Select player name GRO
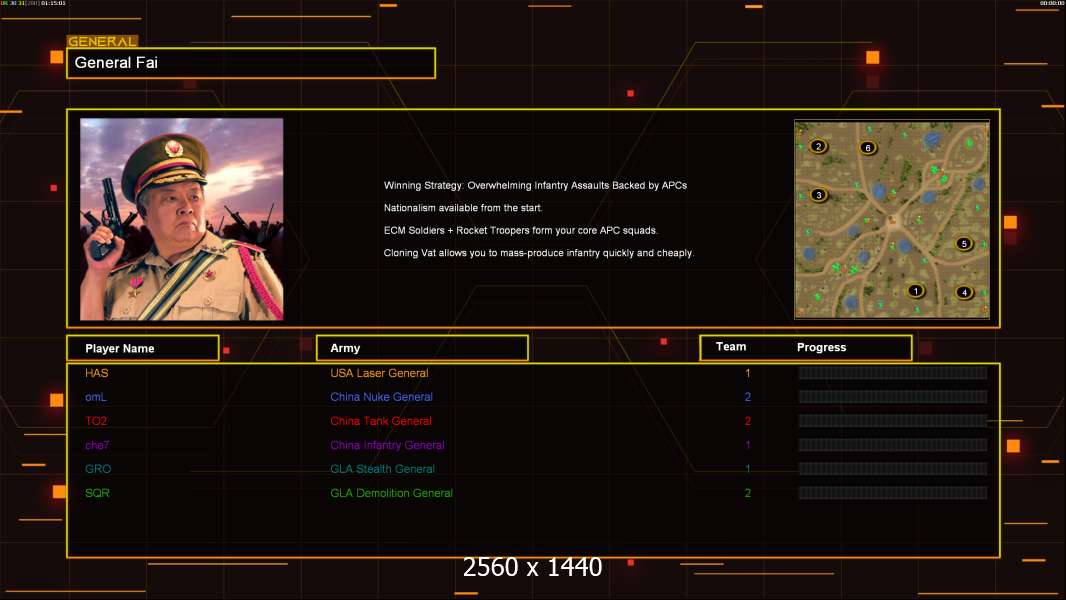Viewport: 1066px width, 600px height. point(98,469)
